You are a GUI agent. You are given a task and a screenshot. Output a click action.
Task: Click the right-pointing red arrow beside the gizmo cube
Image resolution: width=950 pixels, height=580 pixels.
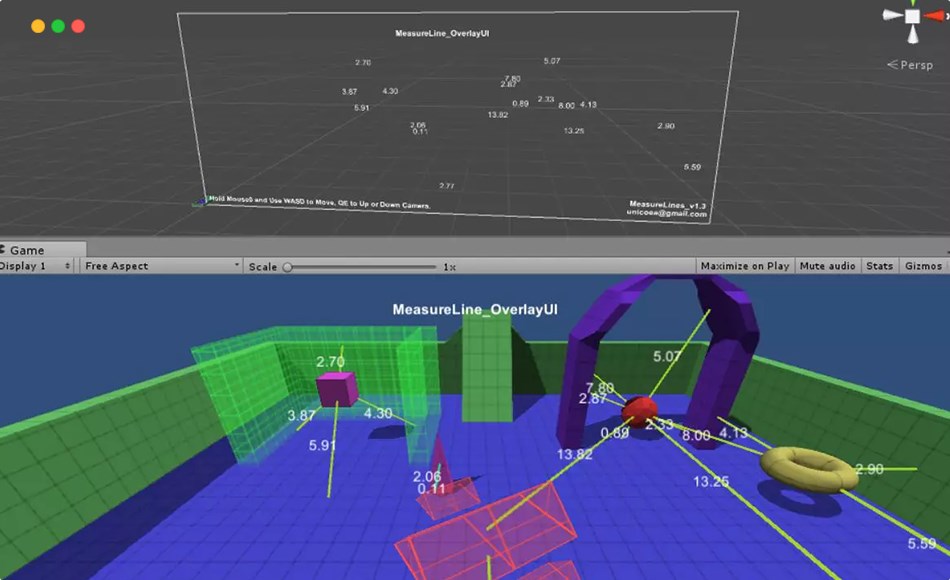[x=934, y=15]
